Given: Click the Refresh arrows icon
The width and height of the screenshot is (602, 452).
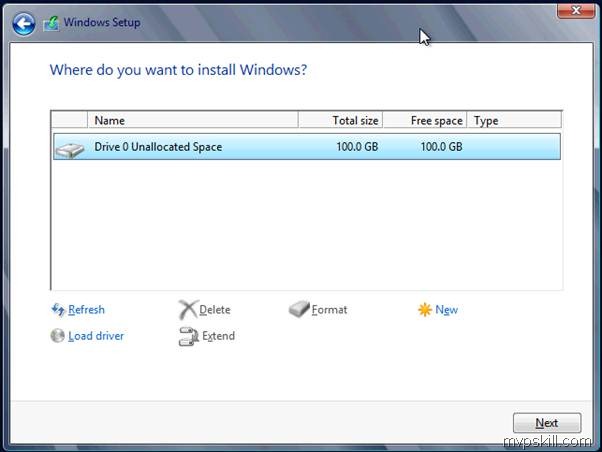Looking at the screenshot, I should tap(58, 309).
